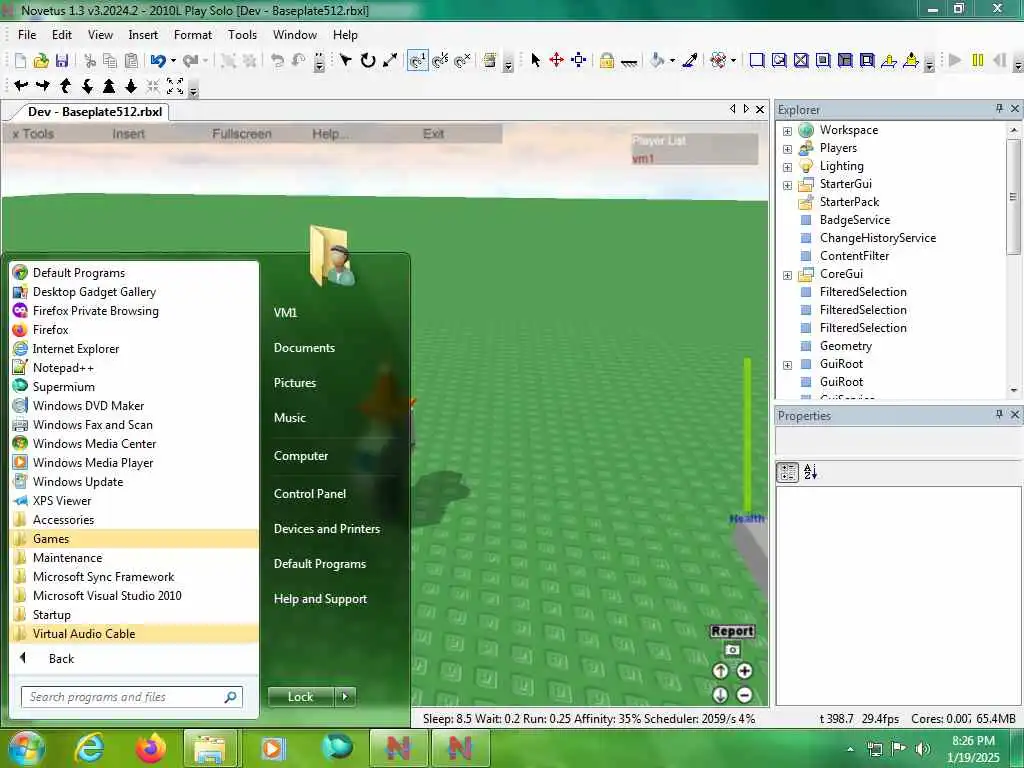Image resolution: width=1024 pixels, height=768 pixels.
Task: Select the Dev - Baseplate512.rbxl tab
Action: tap(95, 112)
